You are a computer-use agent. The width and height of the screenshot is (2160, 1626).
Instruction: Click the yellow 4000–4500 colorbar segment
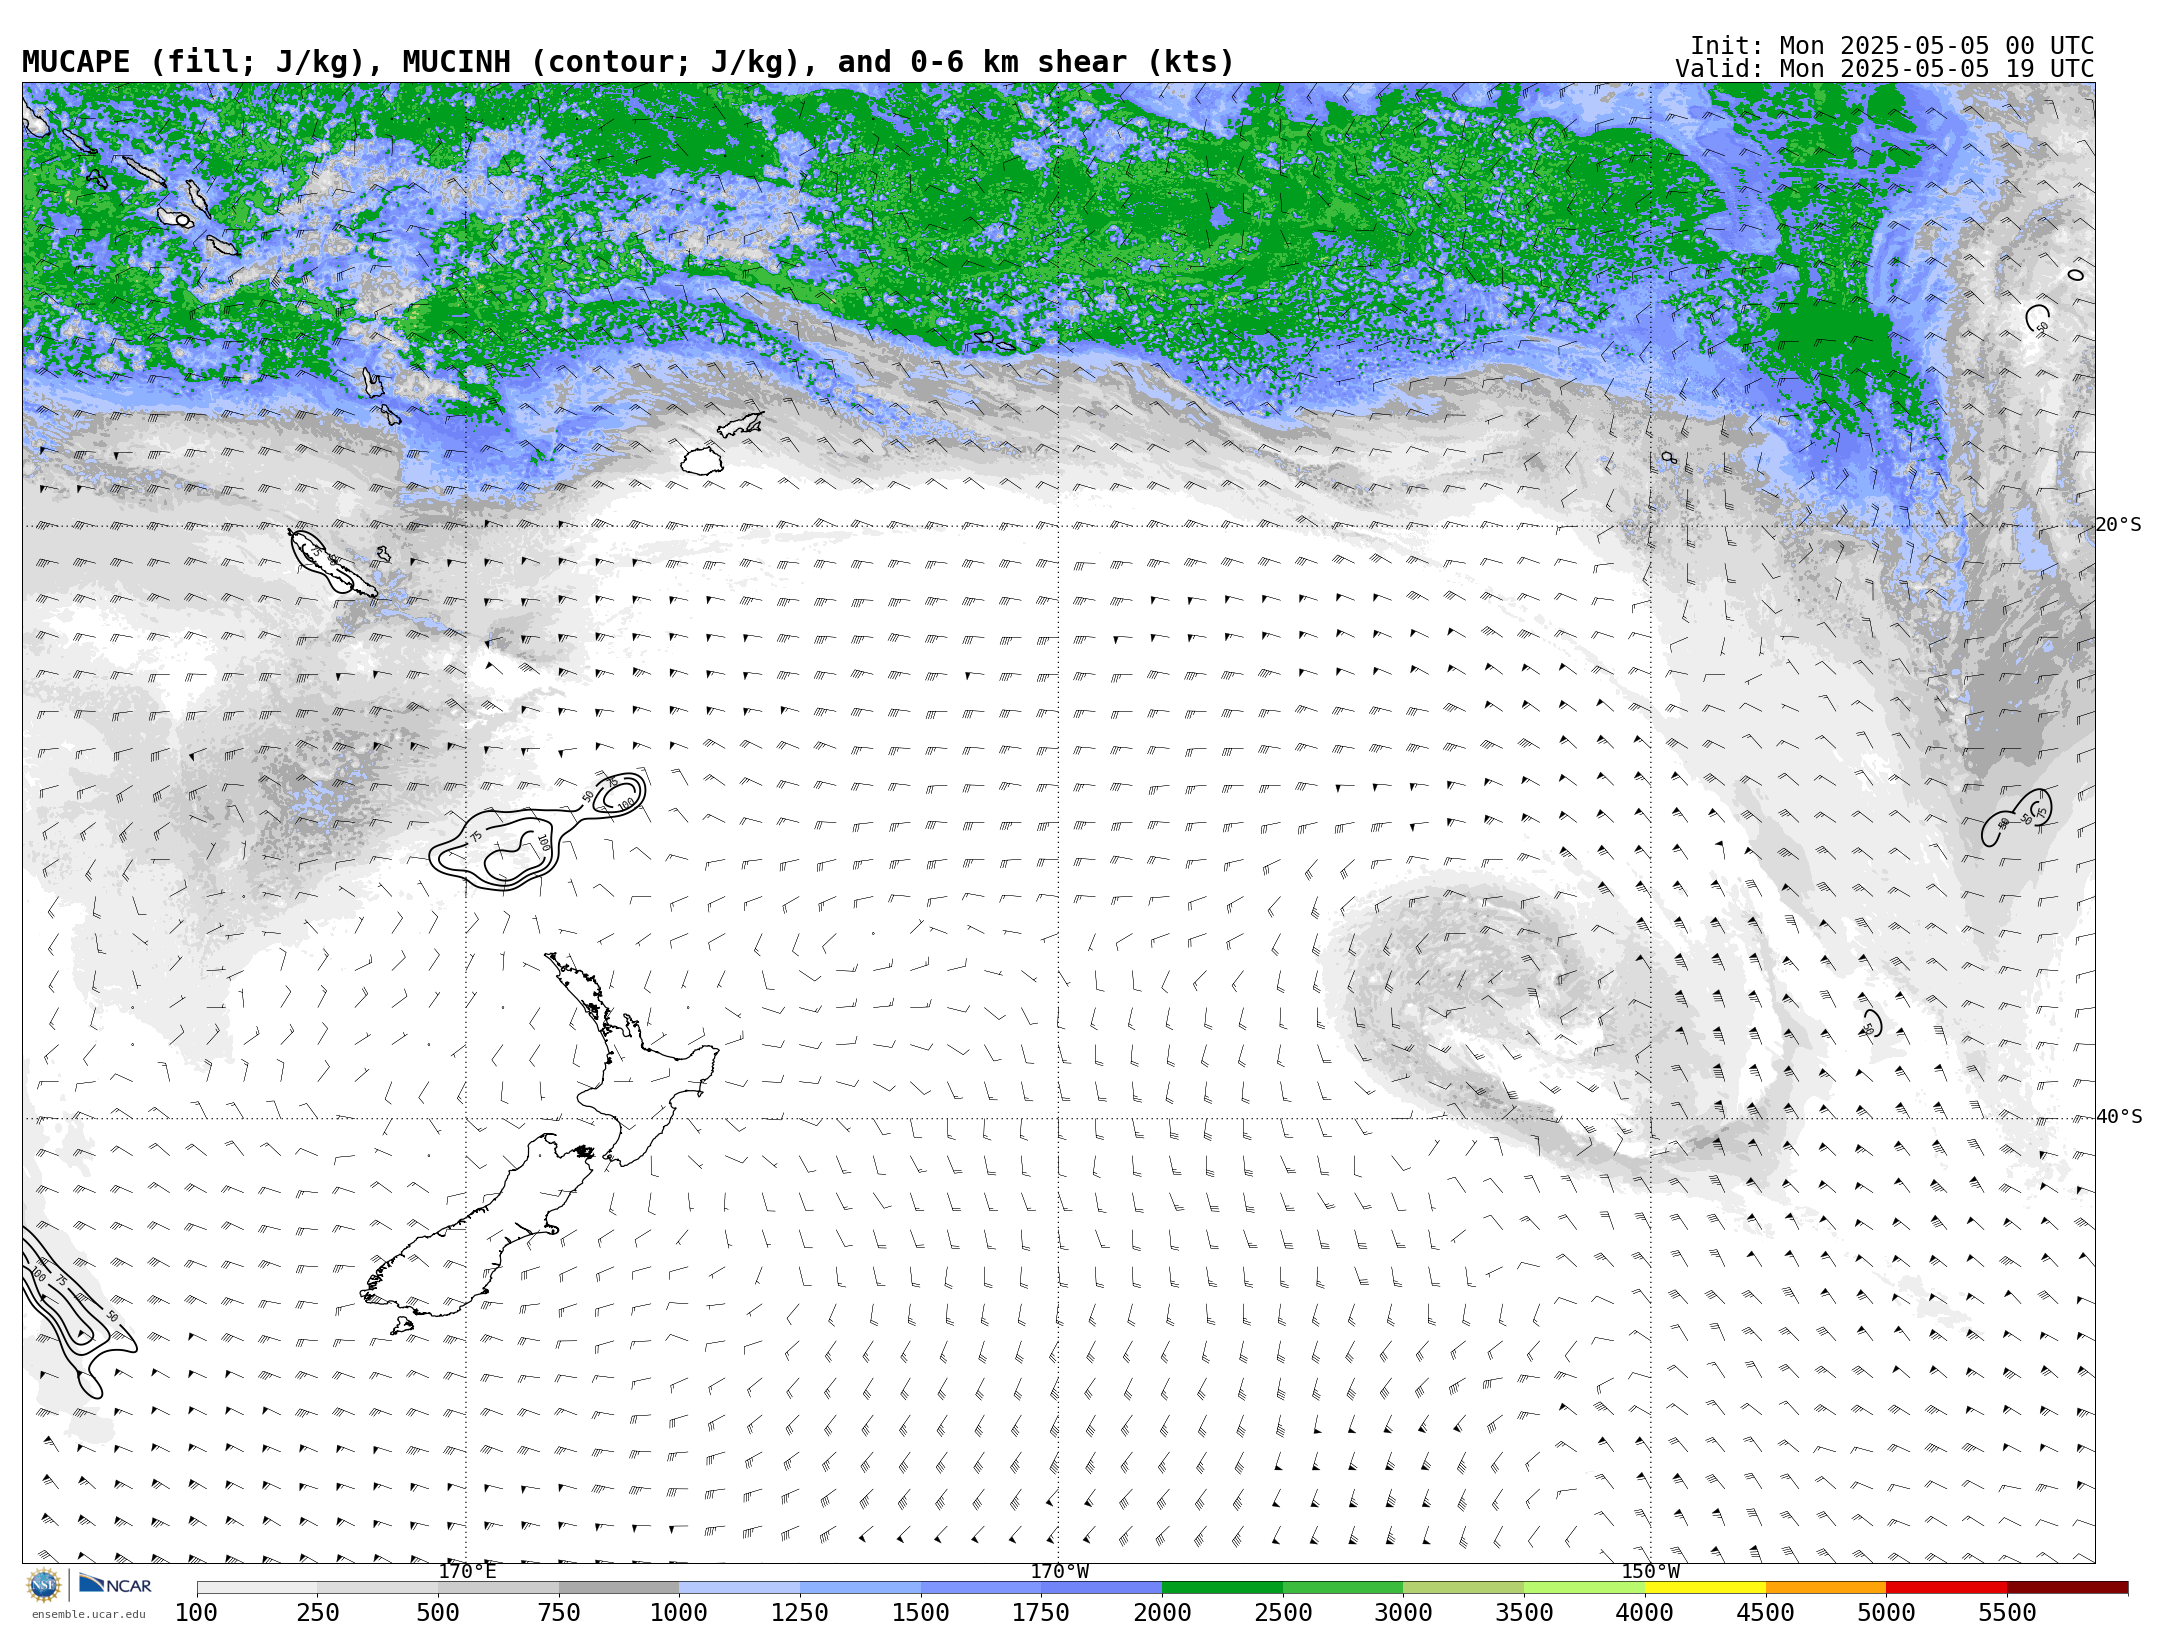tap(1705, 1588)
